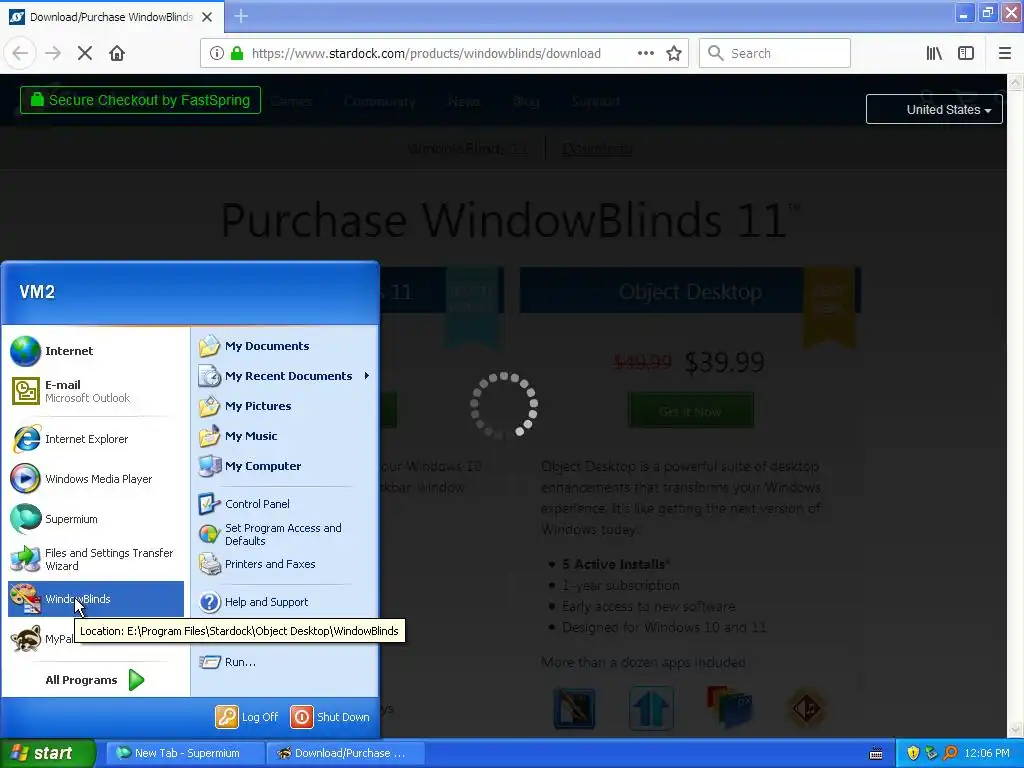This screenshot has height=768, width=1024.
Task: Open the Library bookmarks icon
Action: pos(935,54)
